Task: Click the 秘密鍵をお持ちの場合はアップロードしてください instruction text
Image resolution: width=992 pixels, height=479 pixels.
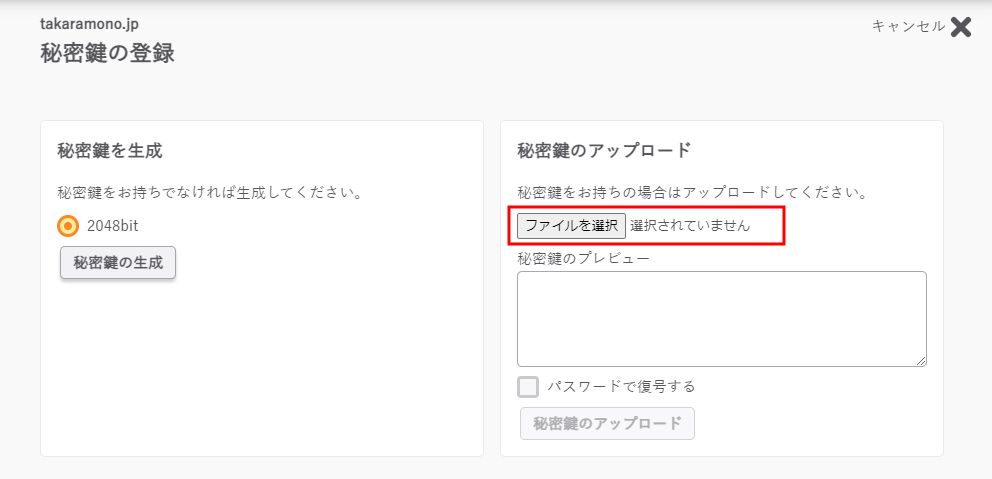Action: (692, 192)
